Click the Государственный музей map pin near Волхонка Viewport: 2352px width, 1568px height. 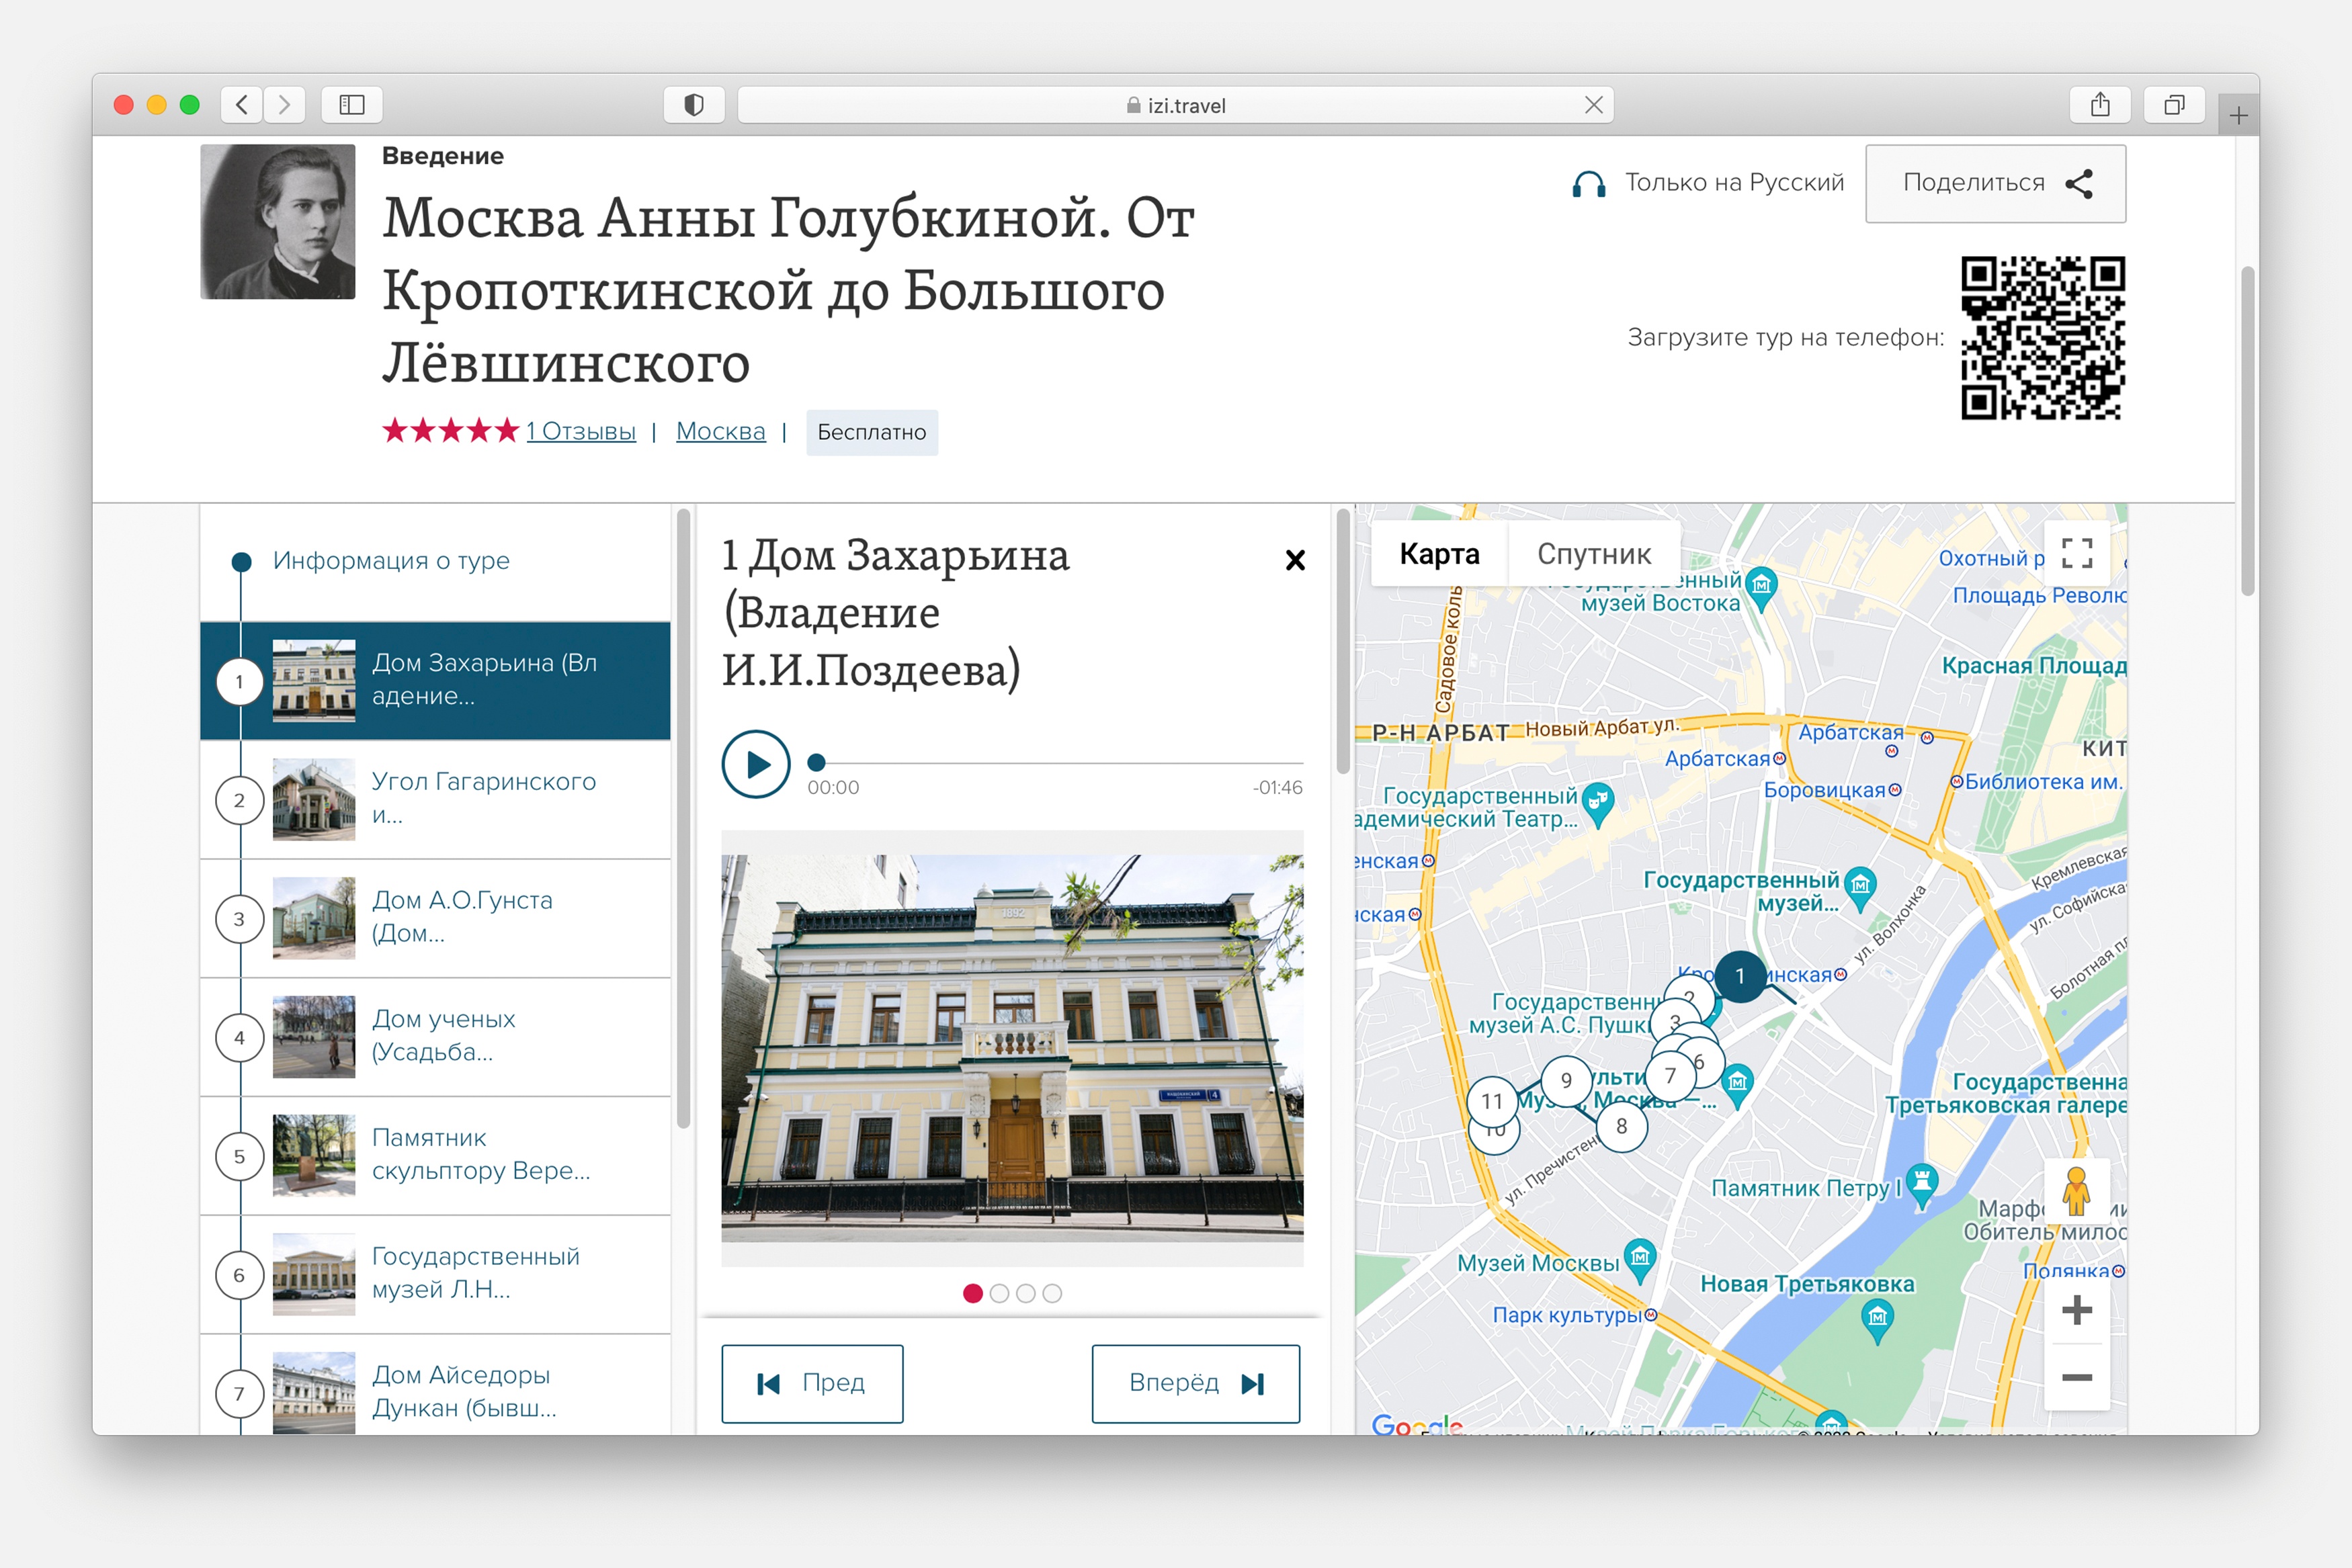click(x=1860, y=887)
